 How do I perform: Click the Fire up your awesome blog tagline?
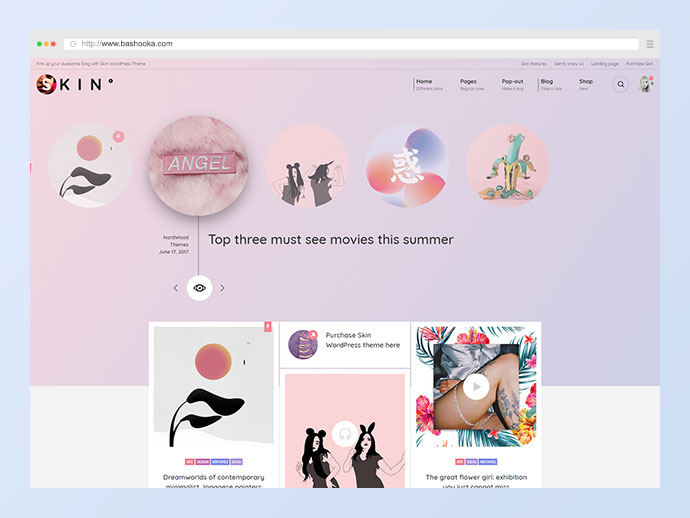point(91,64)
